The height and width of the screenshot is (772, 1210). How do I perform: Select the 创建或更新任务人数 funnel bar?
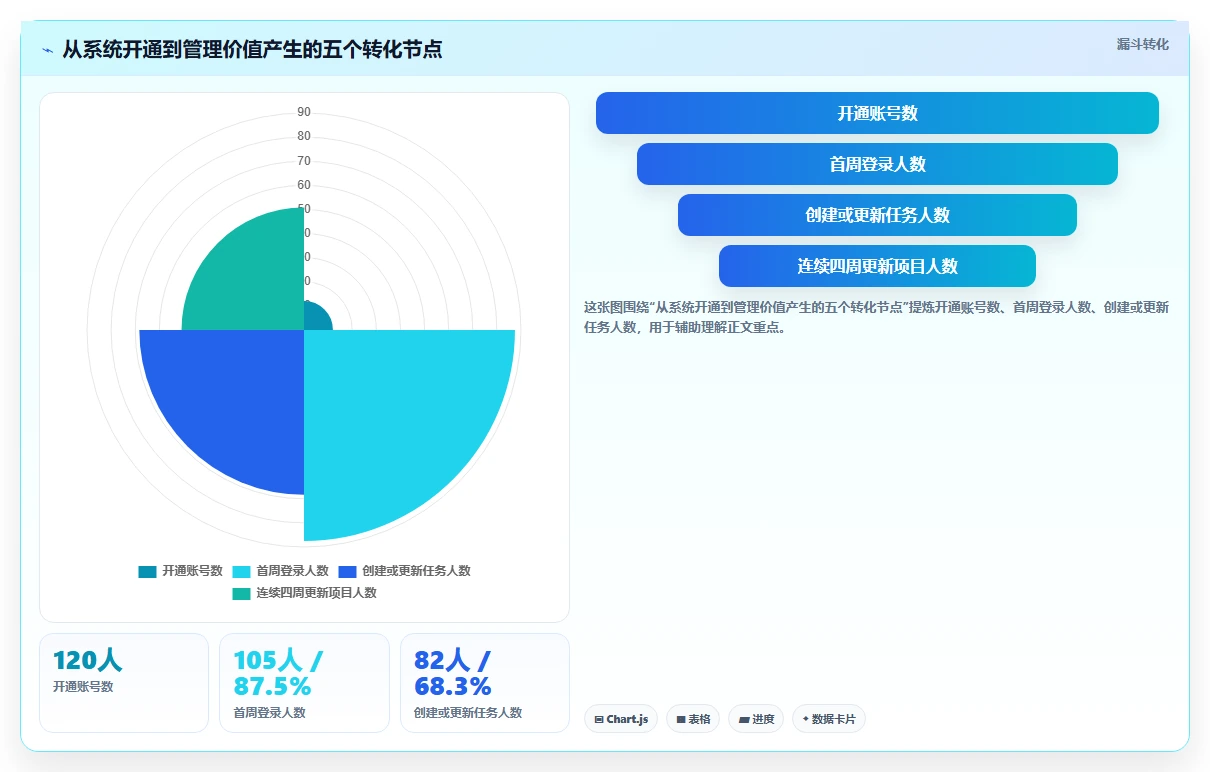[x=877, y=215]
